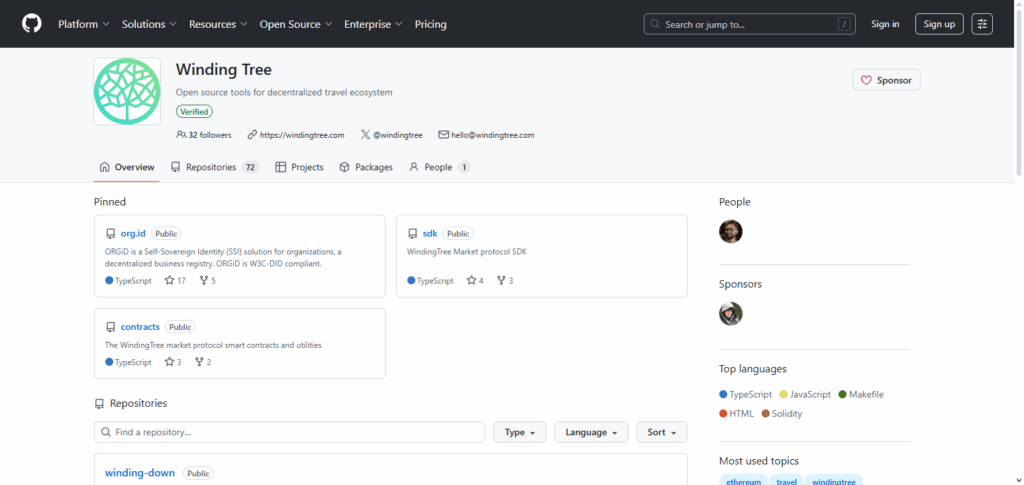Switch to the Packages tab
The width and height of the screenshot is (1024, 485).
[366, 167]
